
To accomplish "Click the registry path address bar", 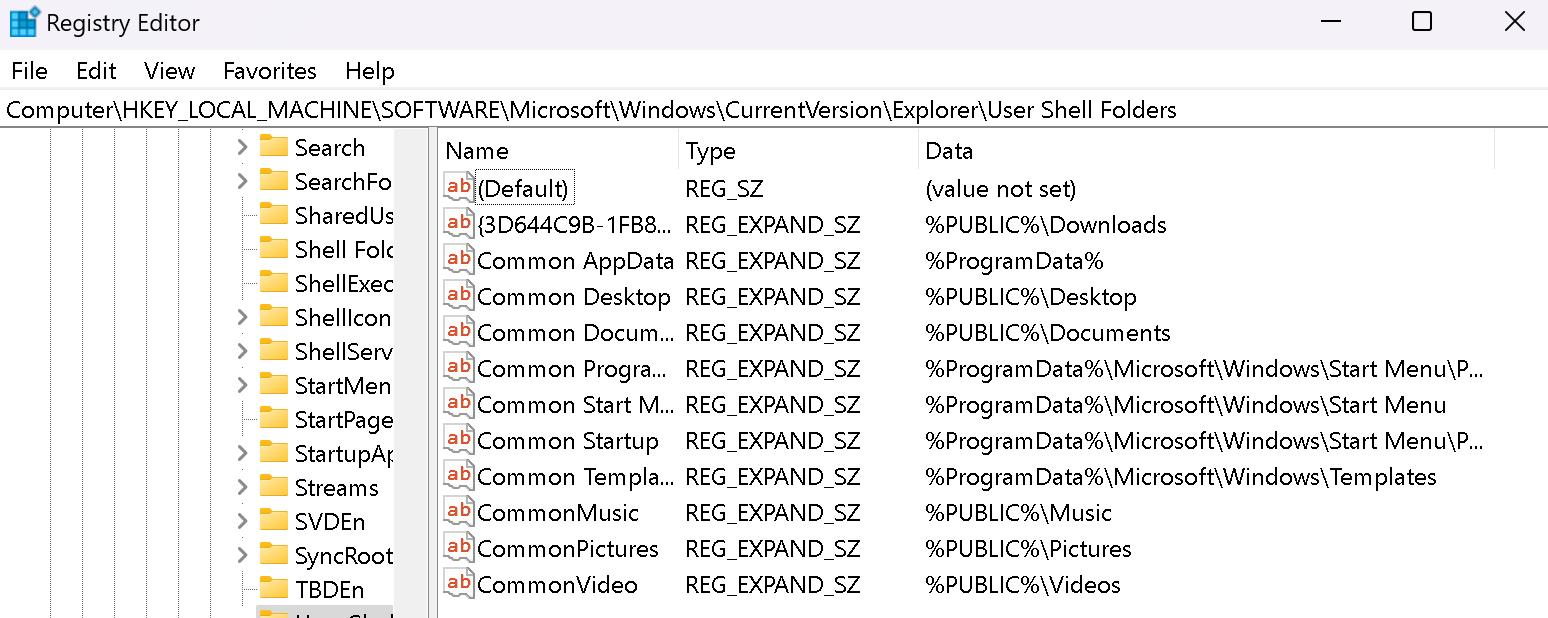I will click(774, 110).
